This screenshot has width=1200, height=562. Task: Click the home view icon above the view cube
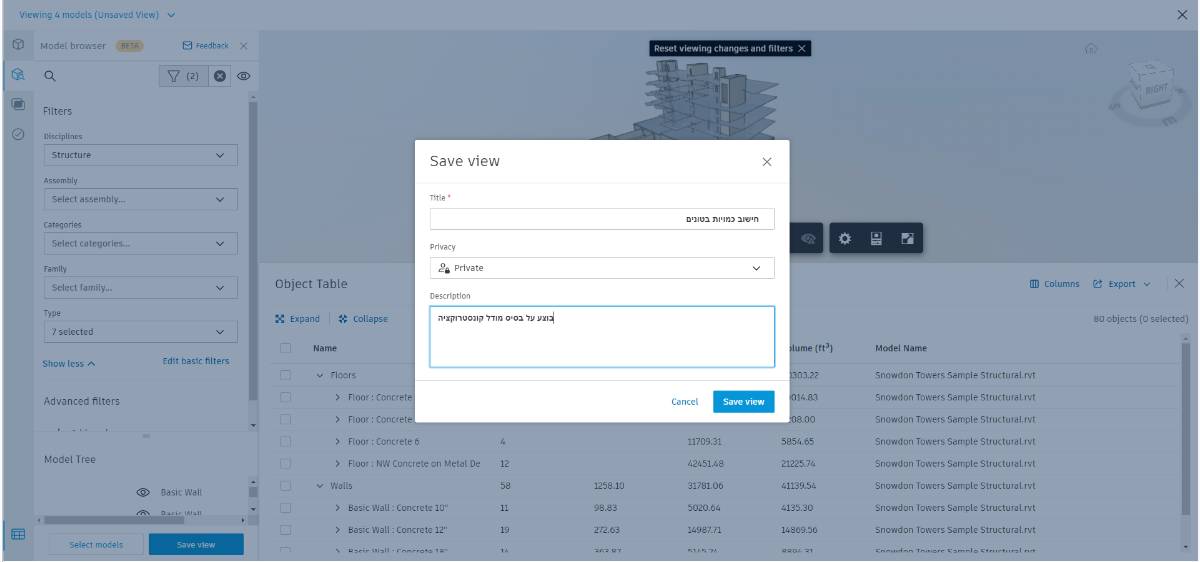pos(1091,49)
